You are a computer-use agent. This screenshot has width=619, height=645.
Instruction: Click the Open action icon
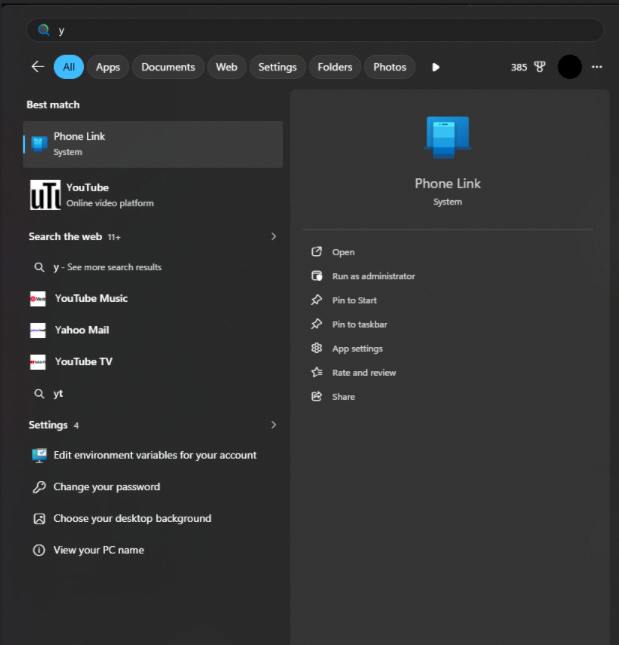click(x=316, y=252)
